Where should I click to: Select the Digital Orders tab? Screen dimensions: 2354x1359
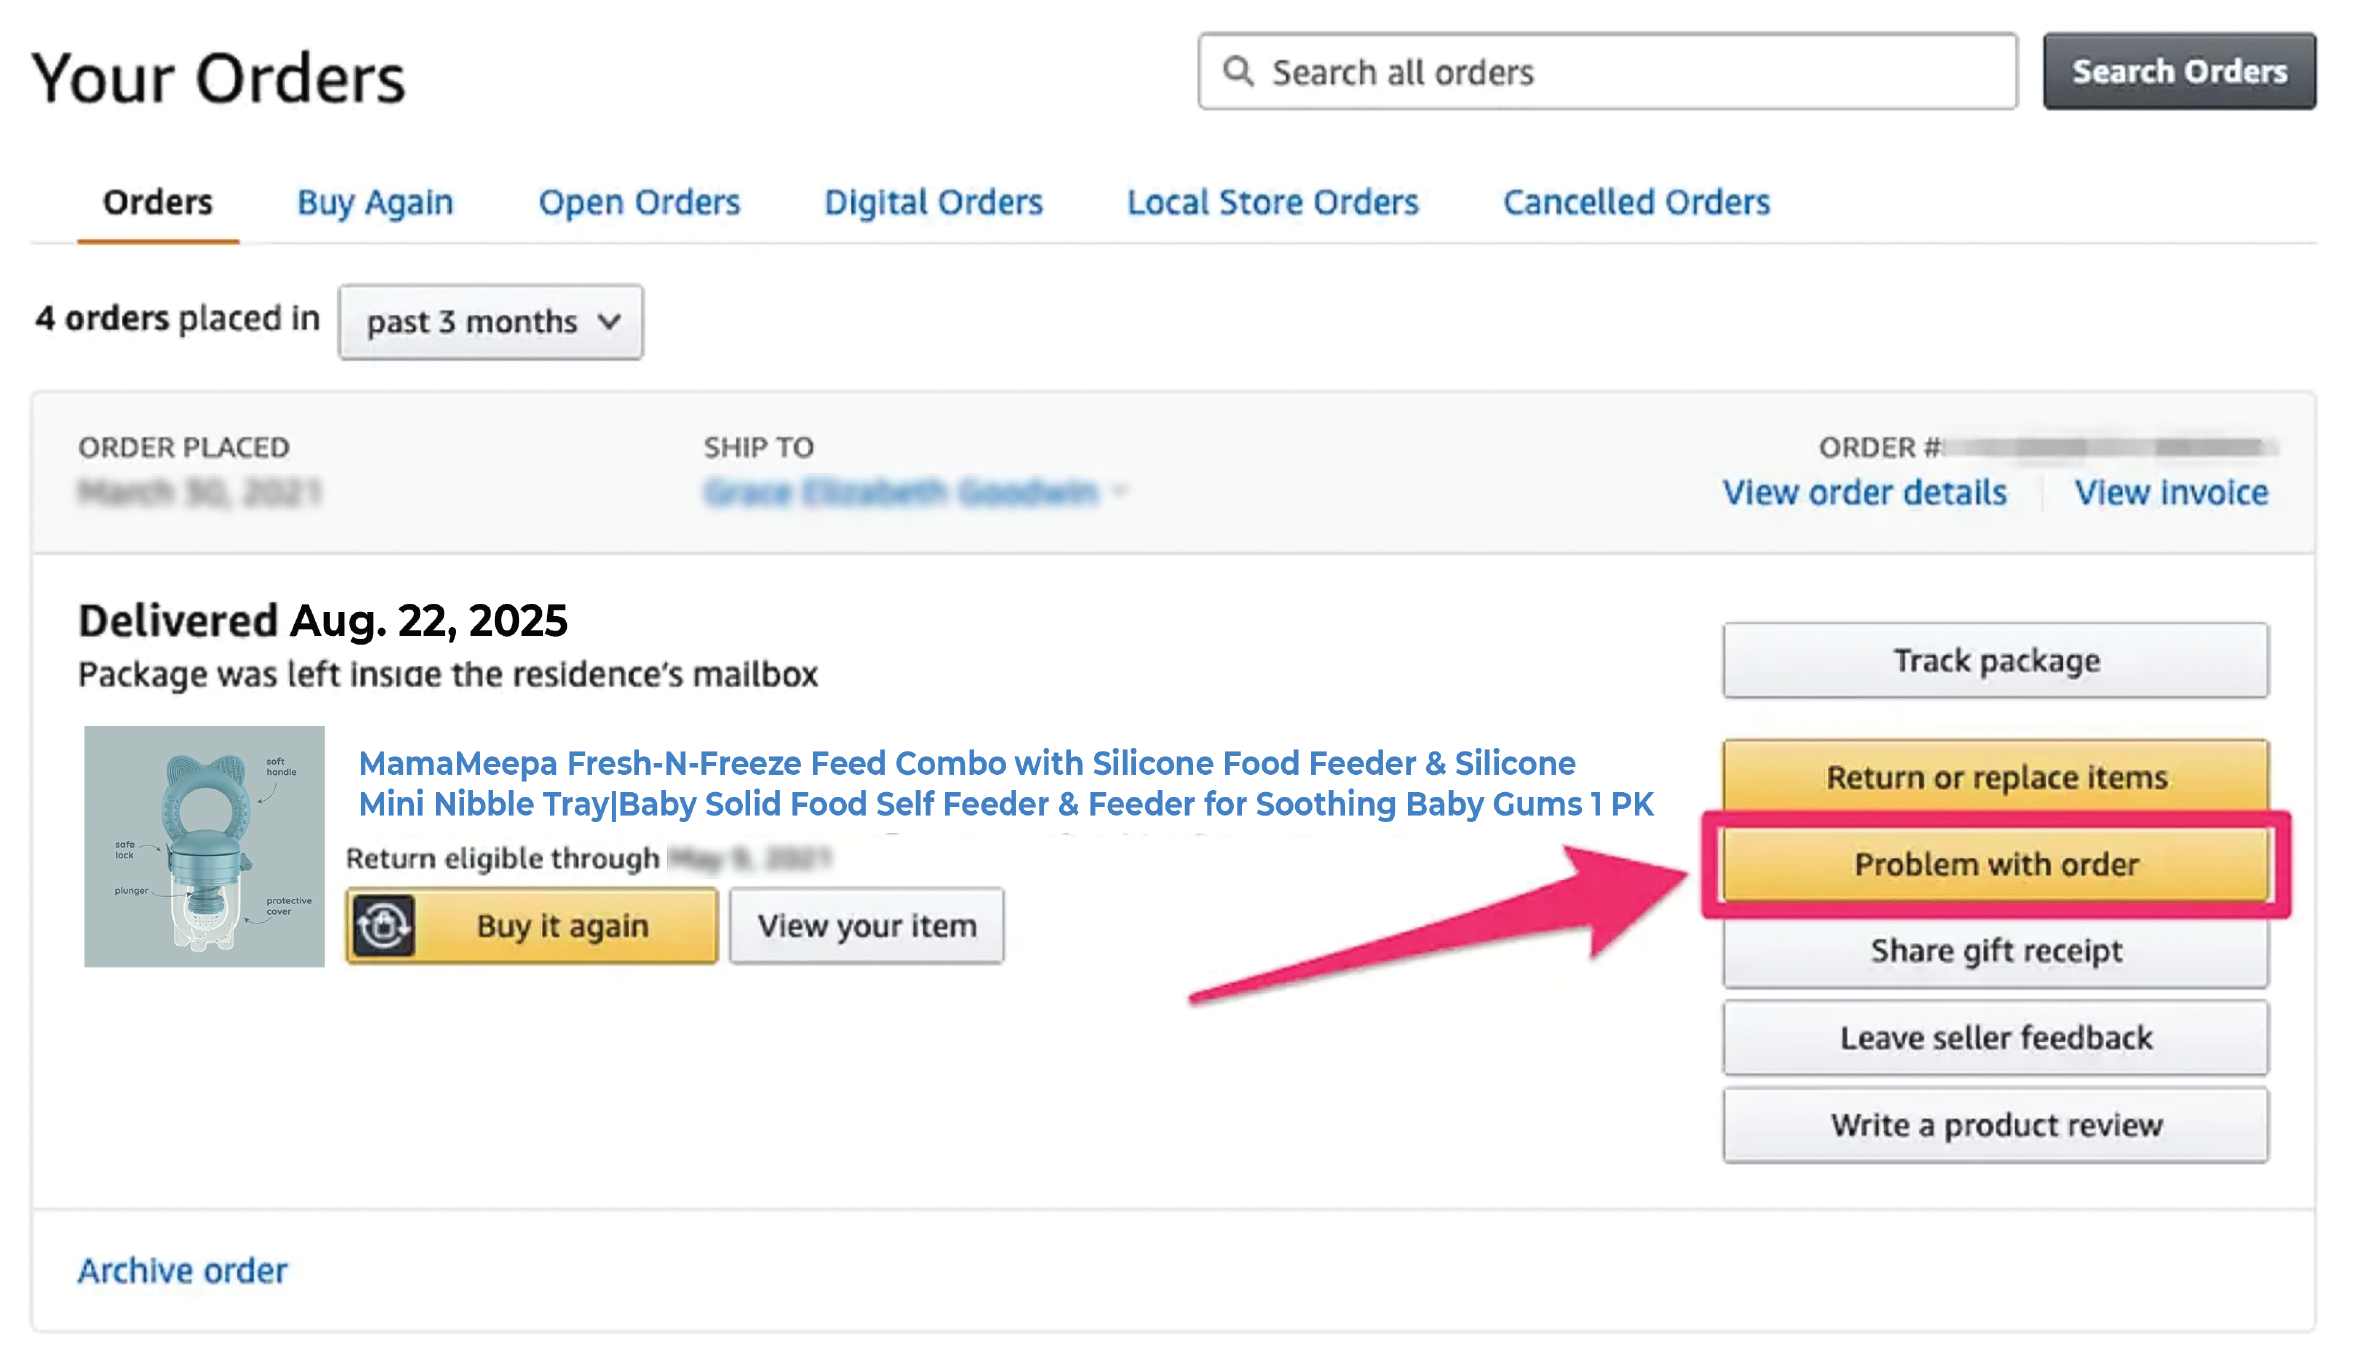(x=933, y=202)
